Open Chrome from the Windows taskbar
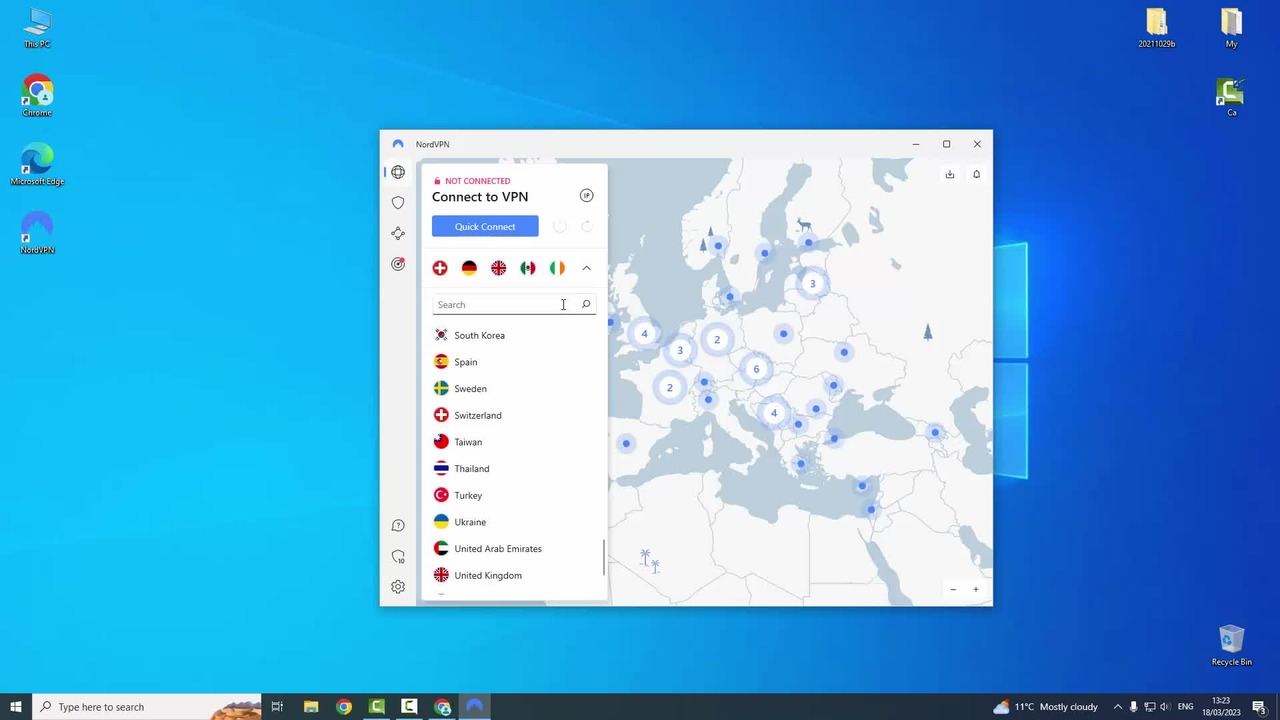Screen dimensions: 1280x720 pyautogui.click(x=344, y=707)
